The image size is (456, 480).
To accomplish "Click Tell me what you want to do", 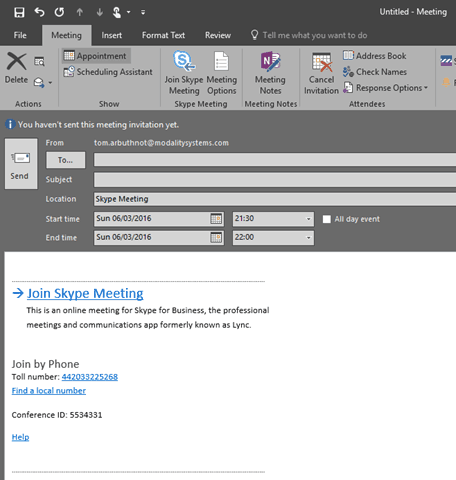I will 315,35.
